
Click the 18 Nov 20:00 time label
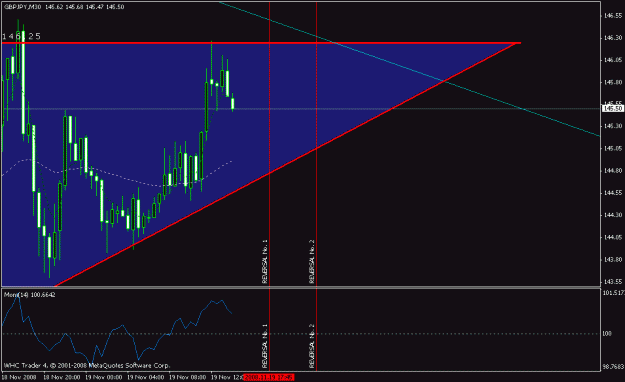61,377
